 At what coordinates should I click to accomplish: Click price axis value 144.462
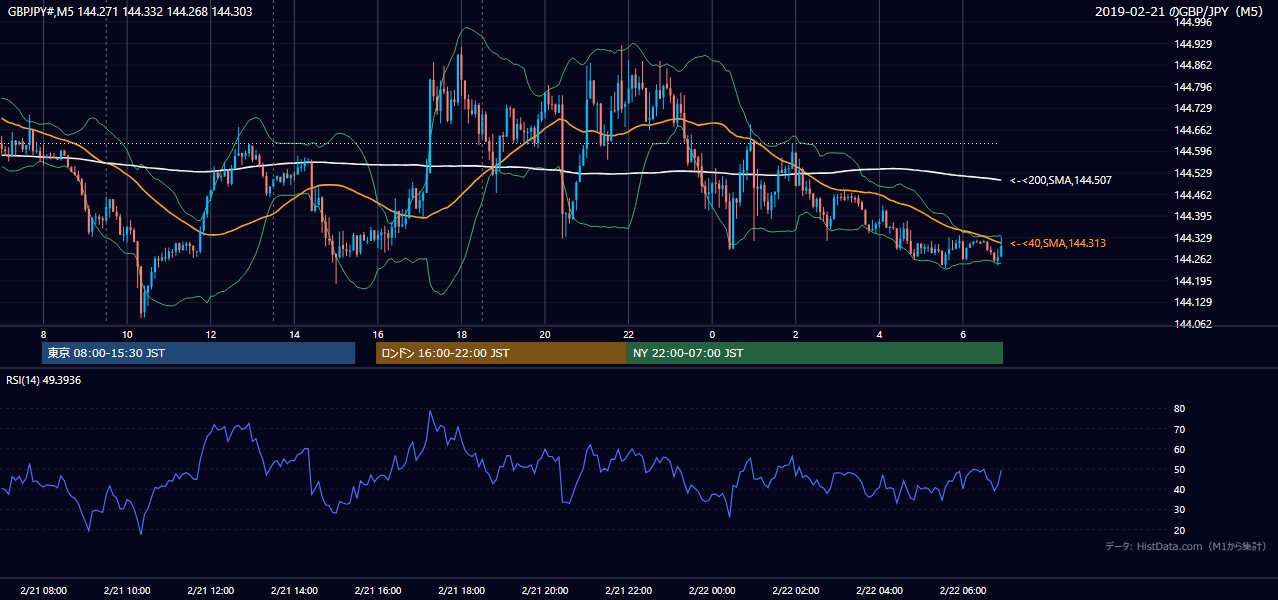(x=1194, y=195)
